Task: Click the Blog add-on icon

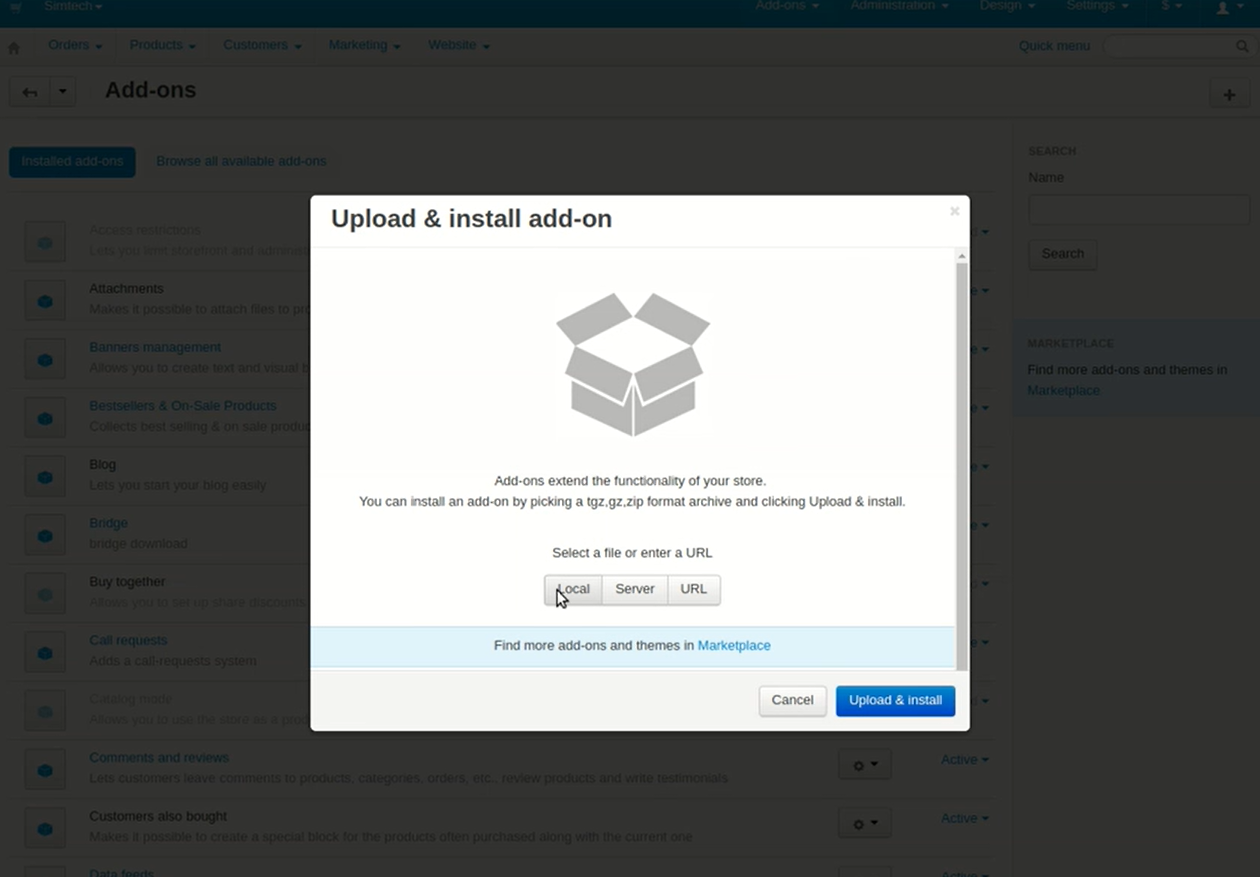Action: point(45,477)
